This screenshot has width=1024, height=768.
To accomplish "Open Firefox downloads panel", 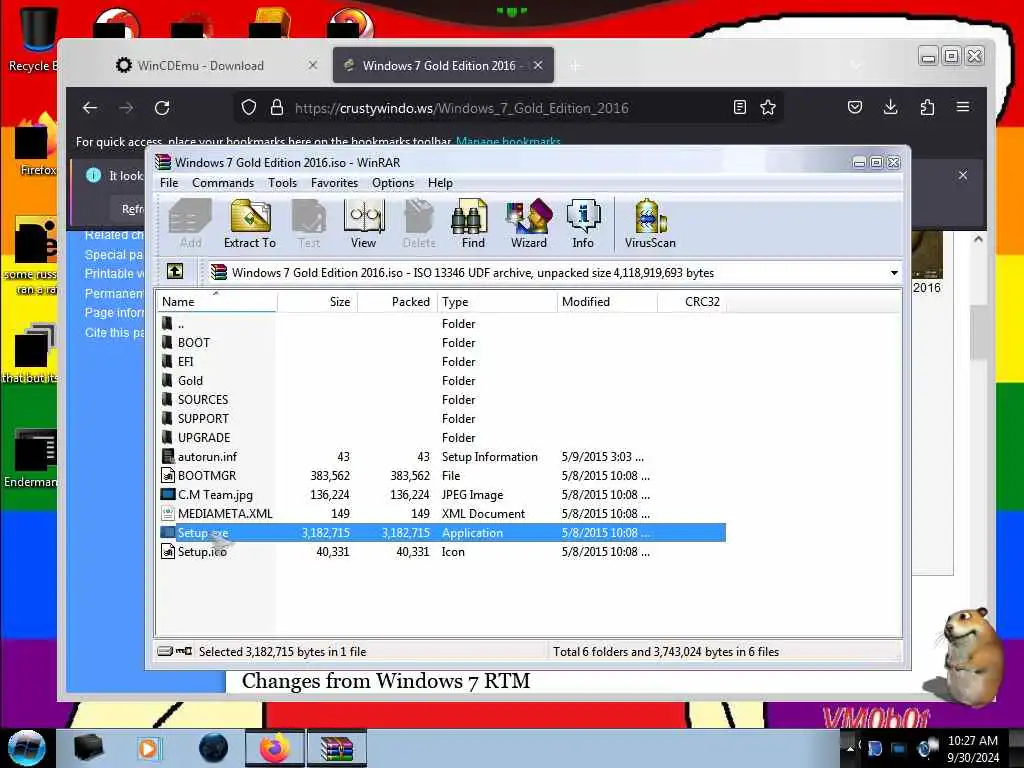I will (x=890, y=107).
